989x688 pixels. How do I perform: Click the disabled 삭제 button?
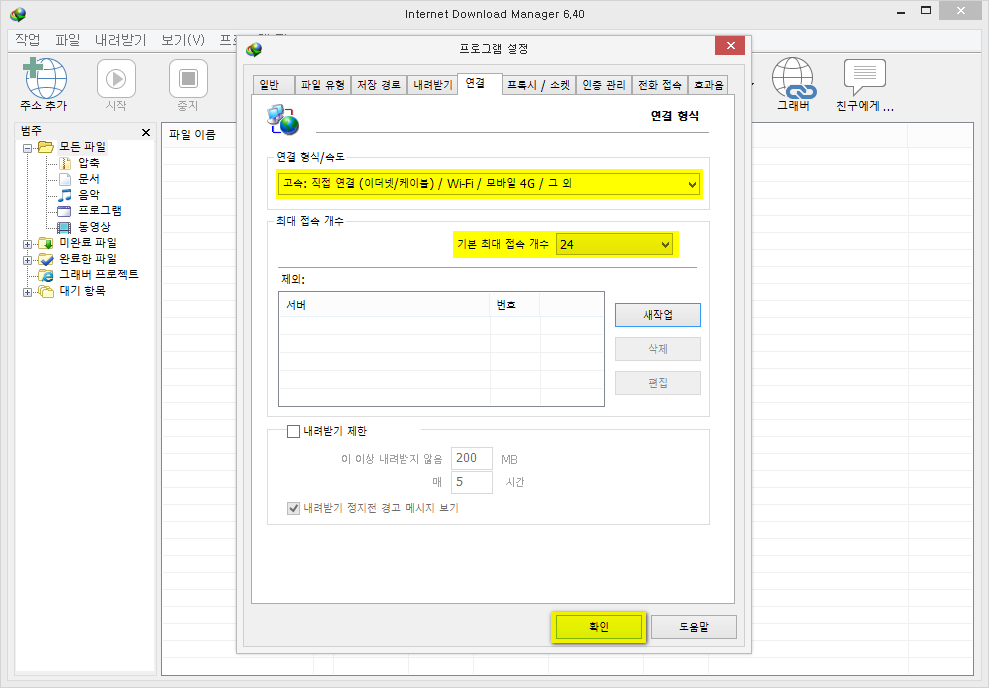pyautogui.click(x=658, y=349)
